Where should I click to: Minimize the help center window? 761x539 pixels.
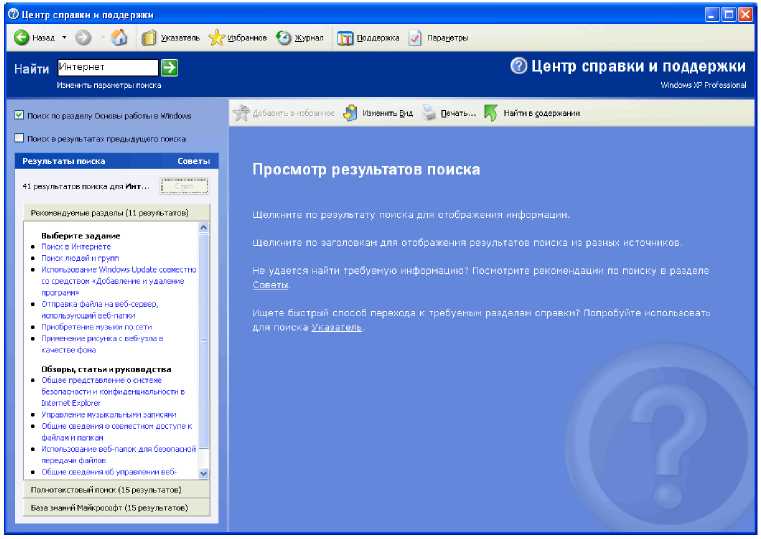point(712,15)
